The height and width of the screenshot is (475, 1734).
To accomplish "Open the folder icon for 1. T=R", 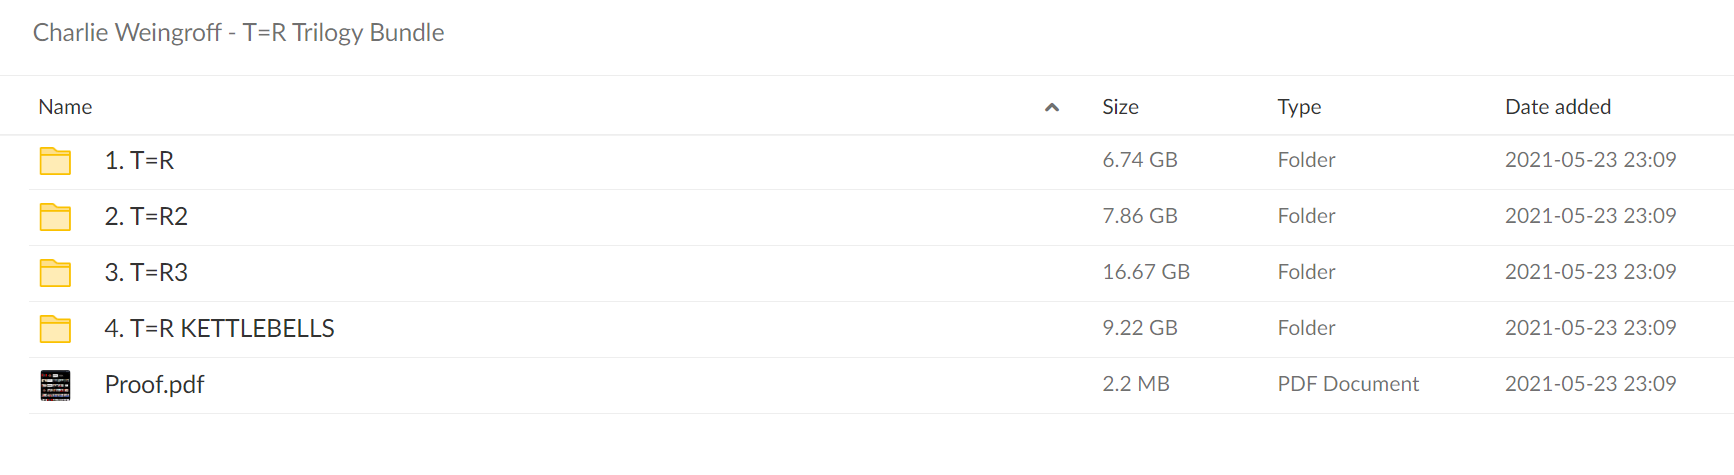I will [55, 161].
